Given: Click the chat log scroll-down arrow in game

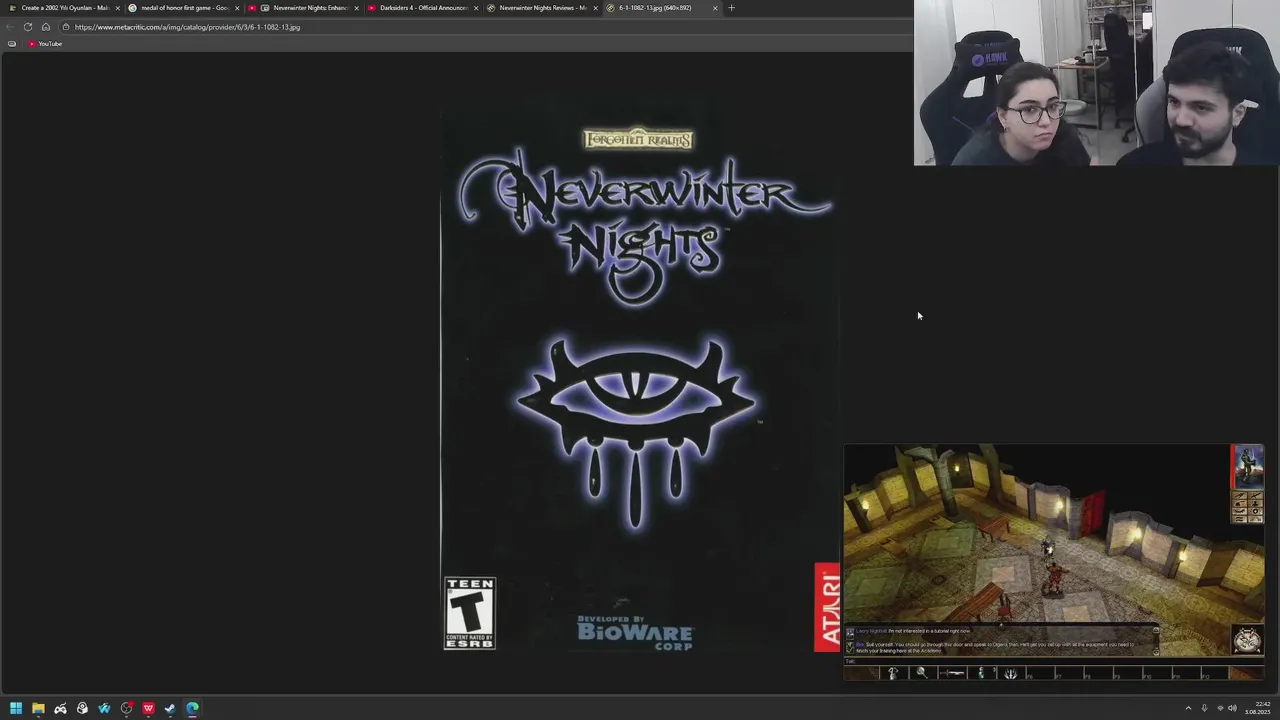Looking at the screenshot, I should coord(1156,652).
